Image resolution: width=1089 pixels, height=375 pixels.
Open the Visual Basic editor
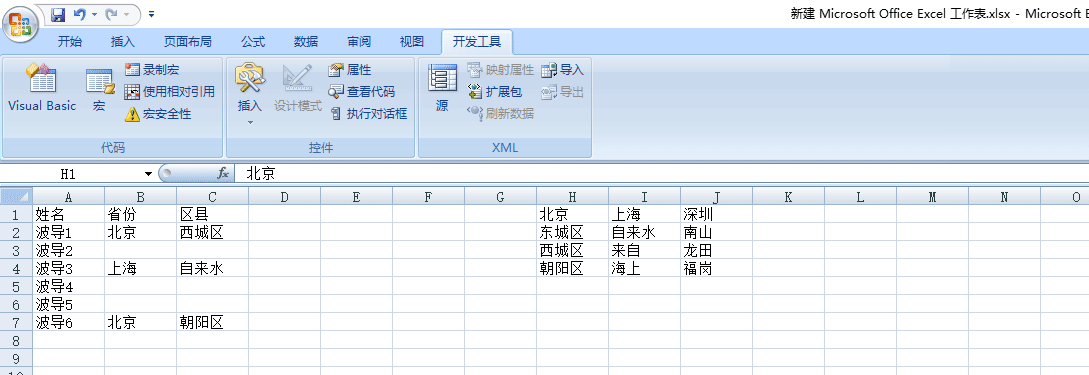[42, 88]
